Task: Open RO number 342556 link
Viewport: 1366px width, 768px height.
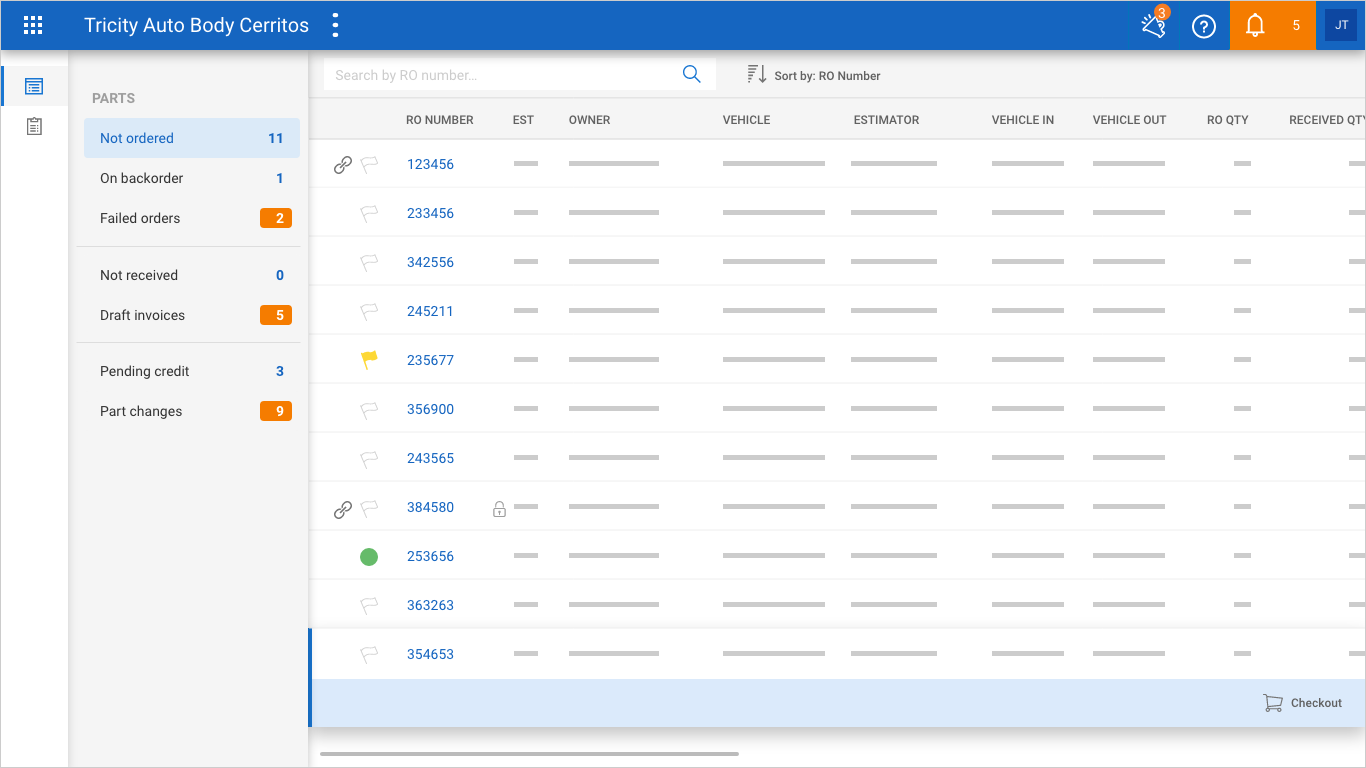Action: click(x=430, y=262)
